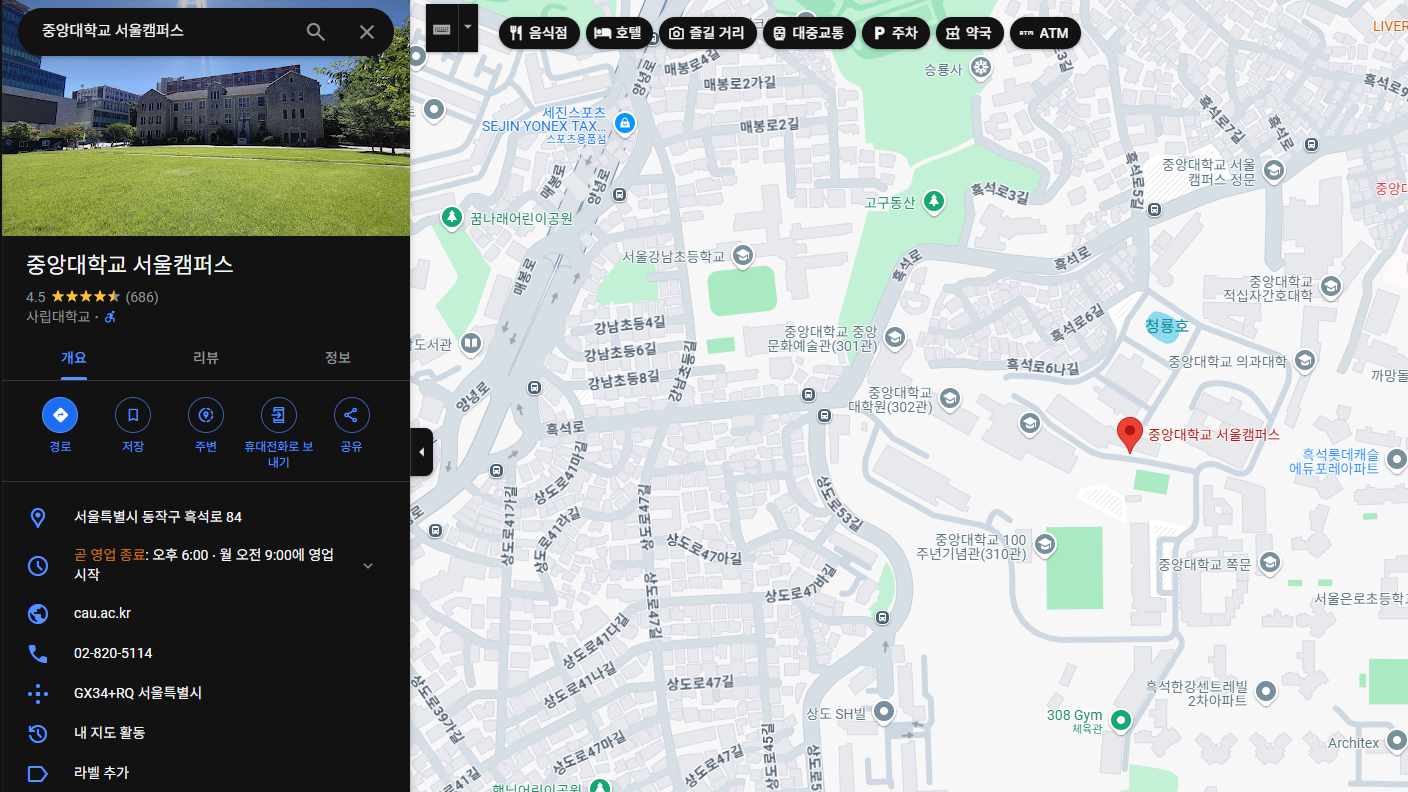Filter by 음식점 restaurants chip
Image resolution: width=1408 pixels, height=792 pixels.
point(538,33)
